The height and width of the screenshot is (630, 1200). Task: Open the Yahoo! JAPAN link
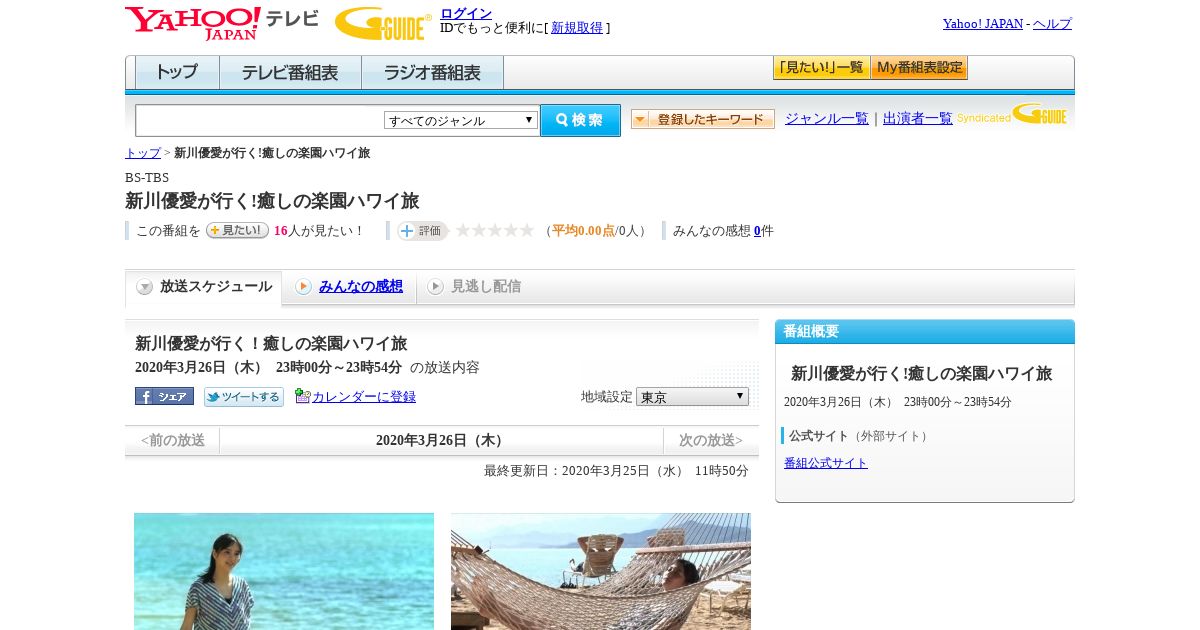pyautogui.click(x=983, y=24)
